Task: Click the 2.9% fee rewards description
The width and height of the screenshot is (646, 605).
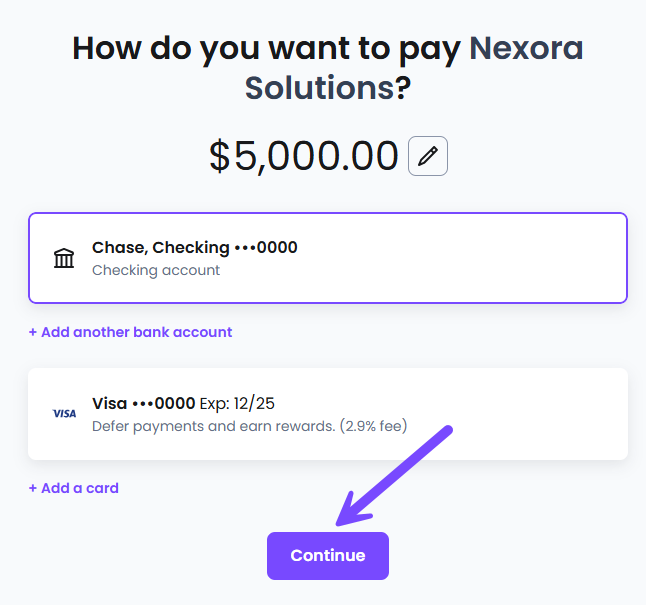Action: (x=249, y=425)
